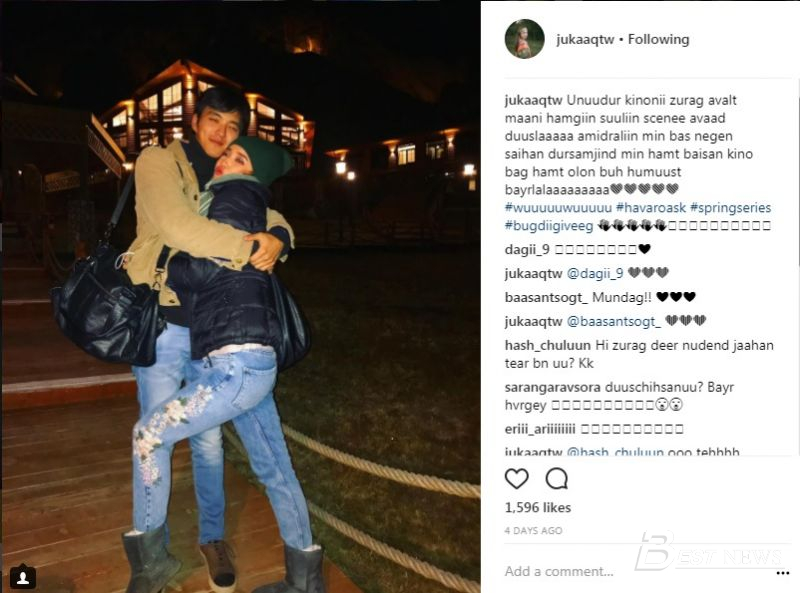Visit hash_chuluun commenter profile

[547, 345]
